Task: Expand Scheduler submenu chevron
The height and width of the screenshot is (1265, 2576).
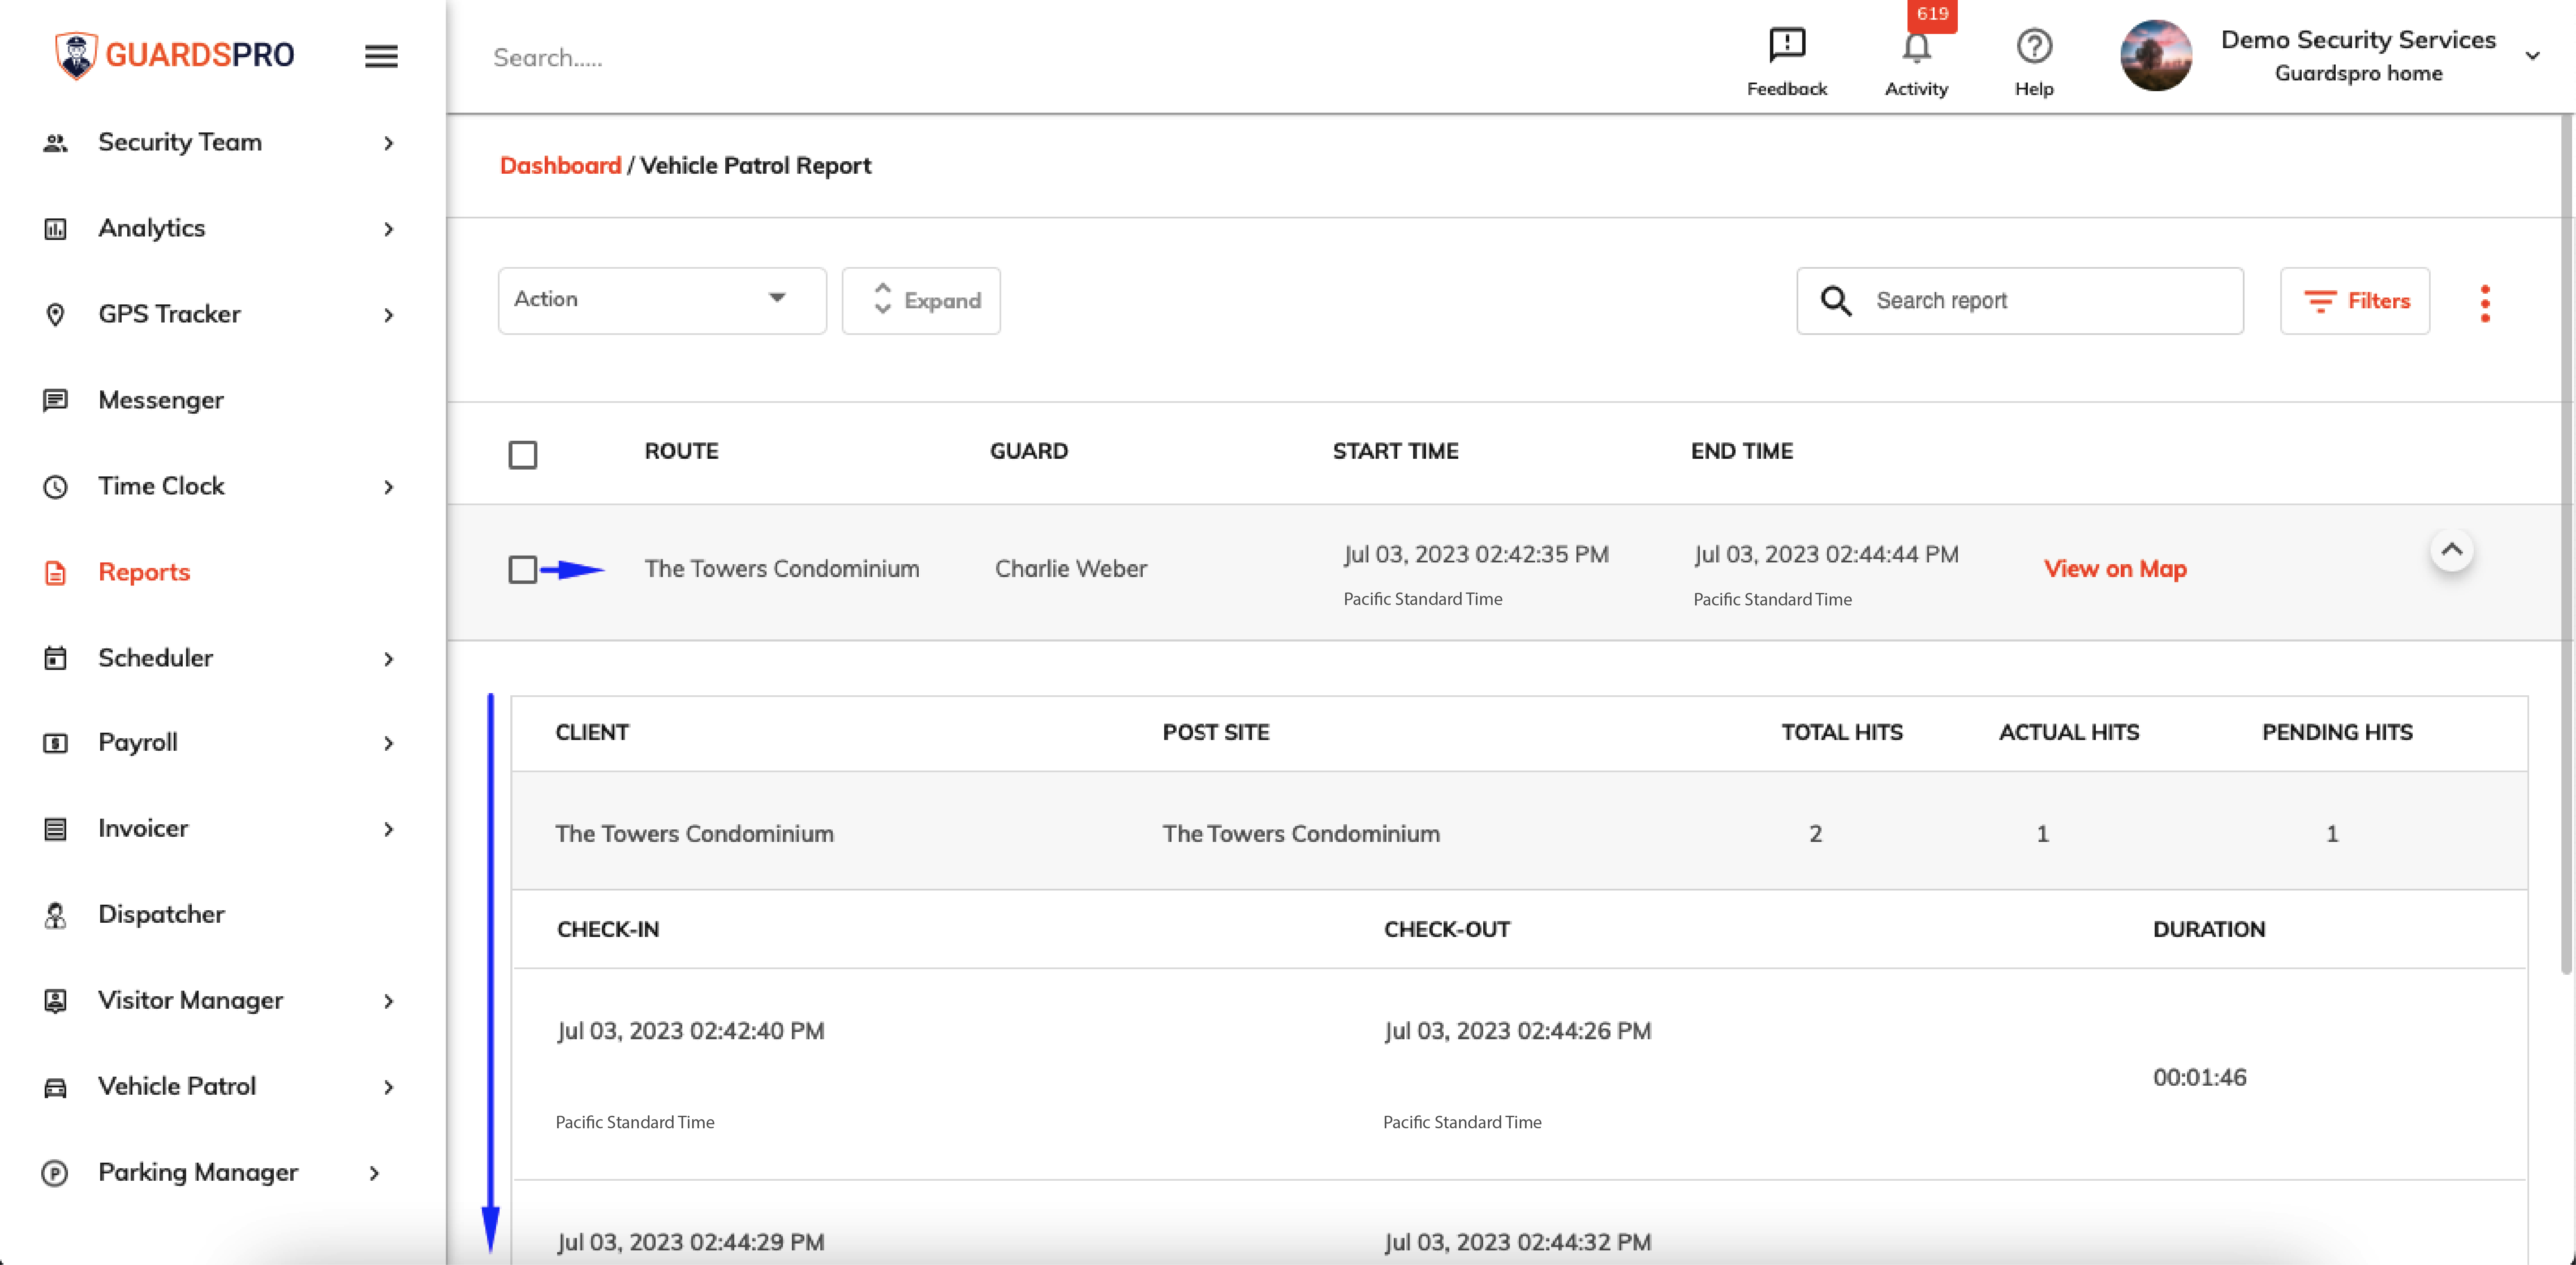Action: 389,659
